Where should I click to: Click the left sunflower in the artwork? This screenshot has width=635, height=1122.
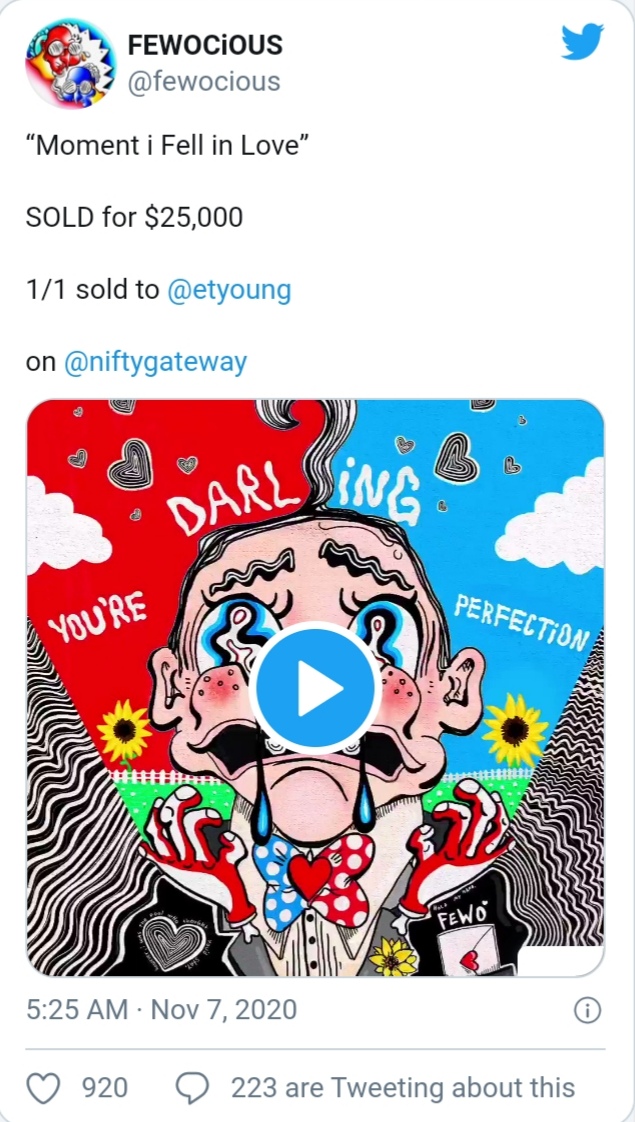point(125,730)
